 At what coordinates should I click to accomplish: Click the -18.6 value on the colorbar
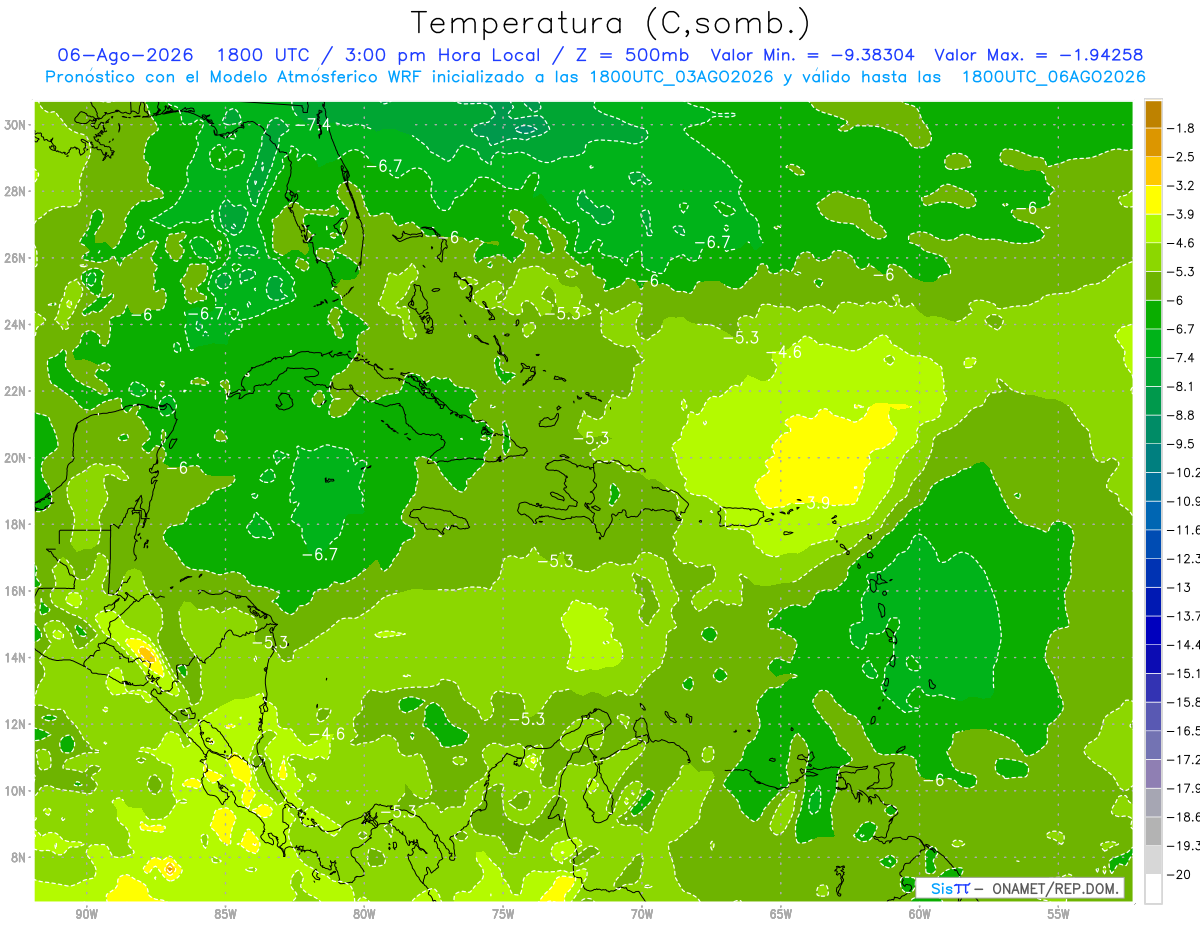tap(1183, 817)
